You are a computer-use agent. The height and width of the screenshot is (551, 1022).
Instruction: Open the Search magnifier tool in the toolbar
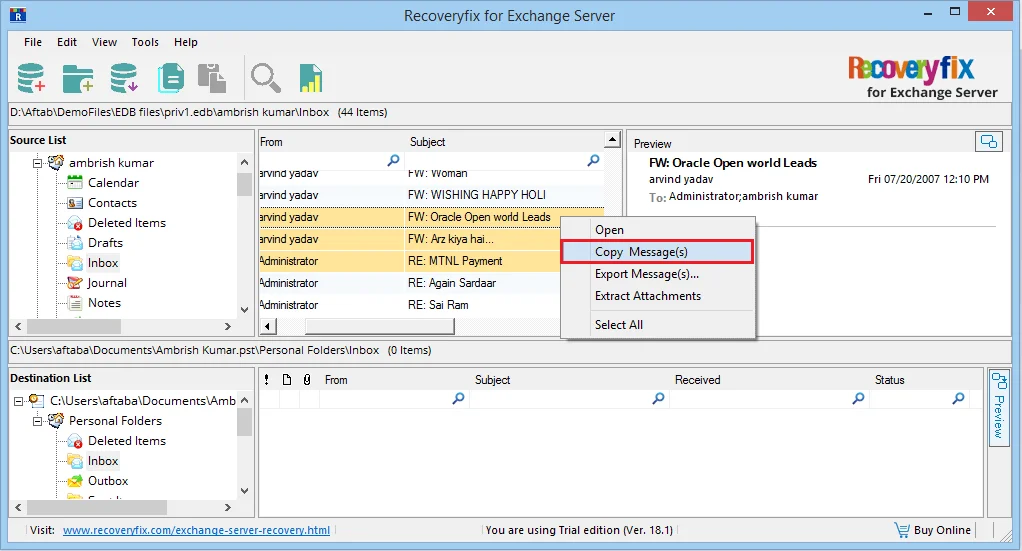pos(265,78)
